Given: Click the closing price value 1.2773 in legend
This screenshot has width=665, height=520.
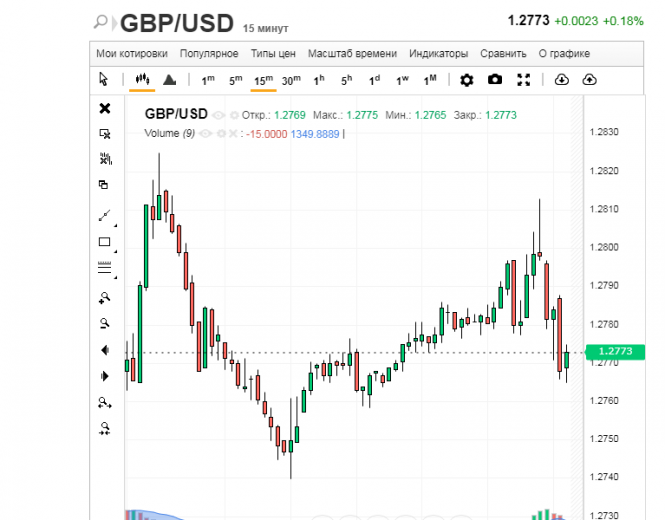Looking at the screenshot, I should coord(501,115).
